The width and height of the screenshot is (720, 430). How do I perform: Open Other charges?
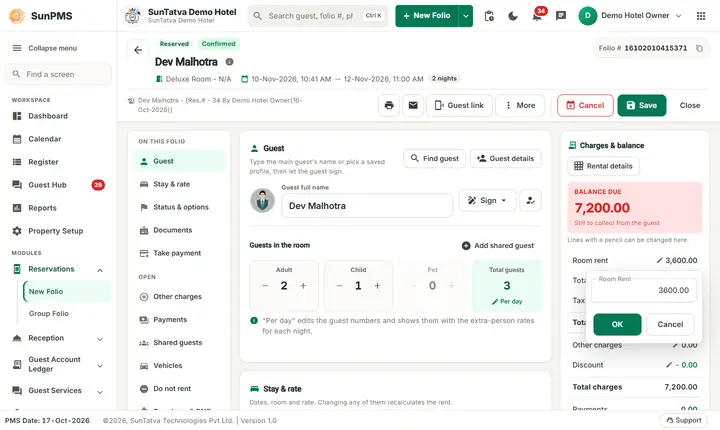(179, 297)
